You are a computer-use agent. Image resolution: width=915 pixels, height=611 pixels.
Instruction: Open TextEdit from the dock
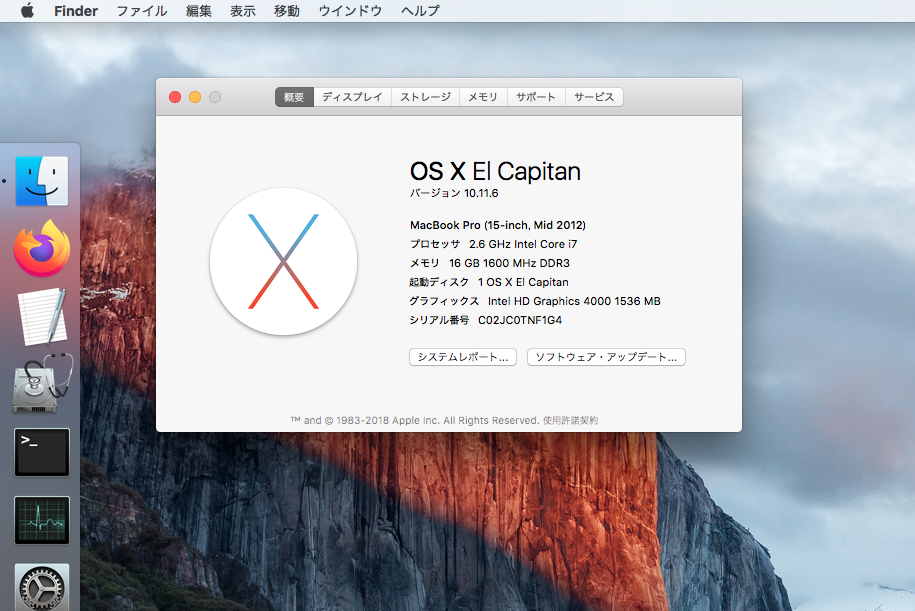[42, 317]
